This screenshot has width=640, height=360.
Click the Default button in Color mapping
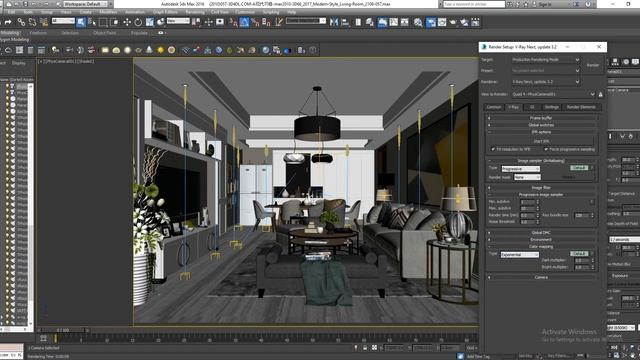tap(579, 253)
